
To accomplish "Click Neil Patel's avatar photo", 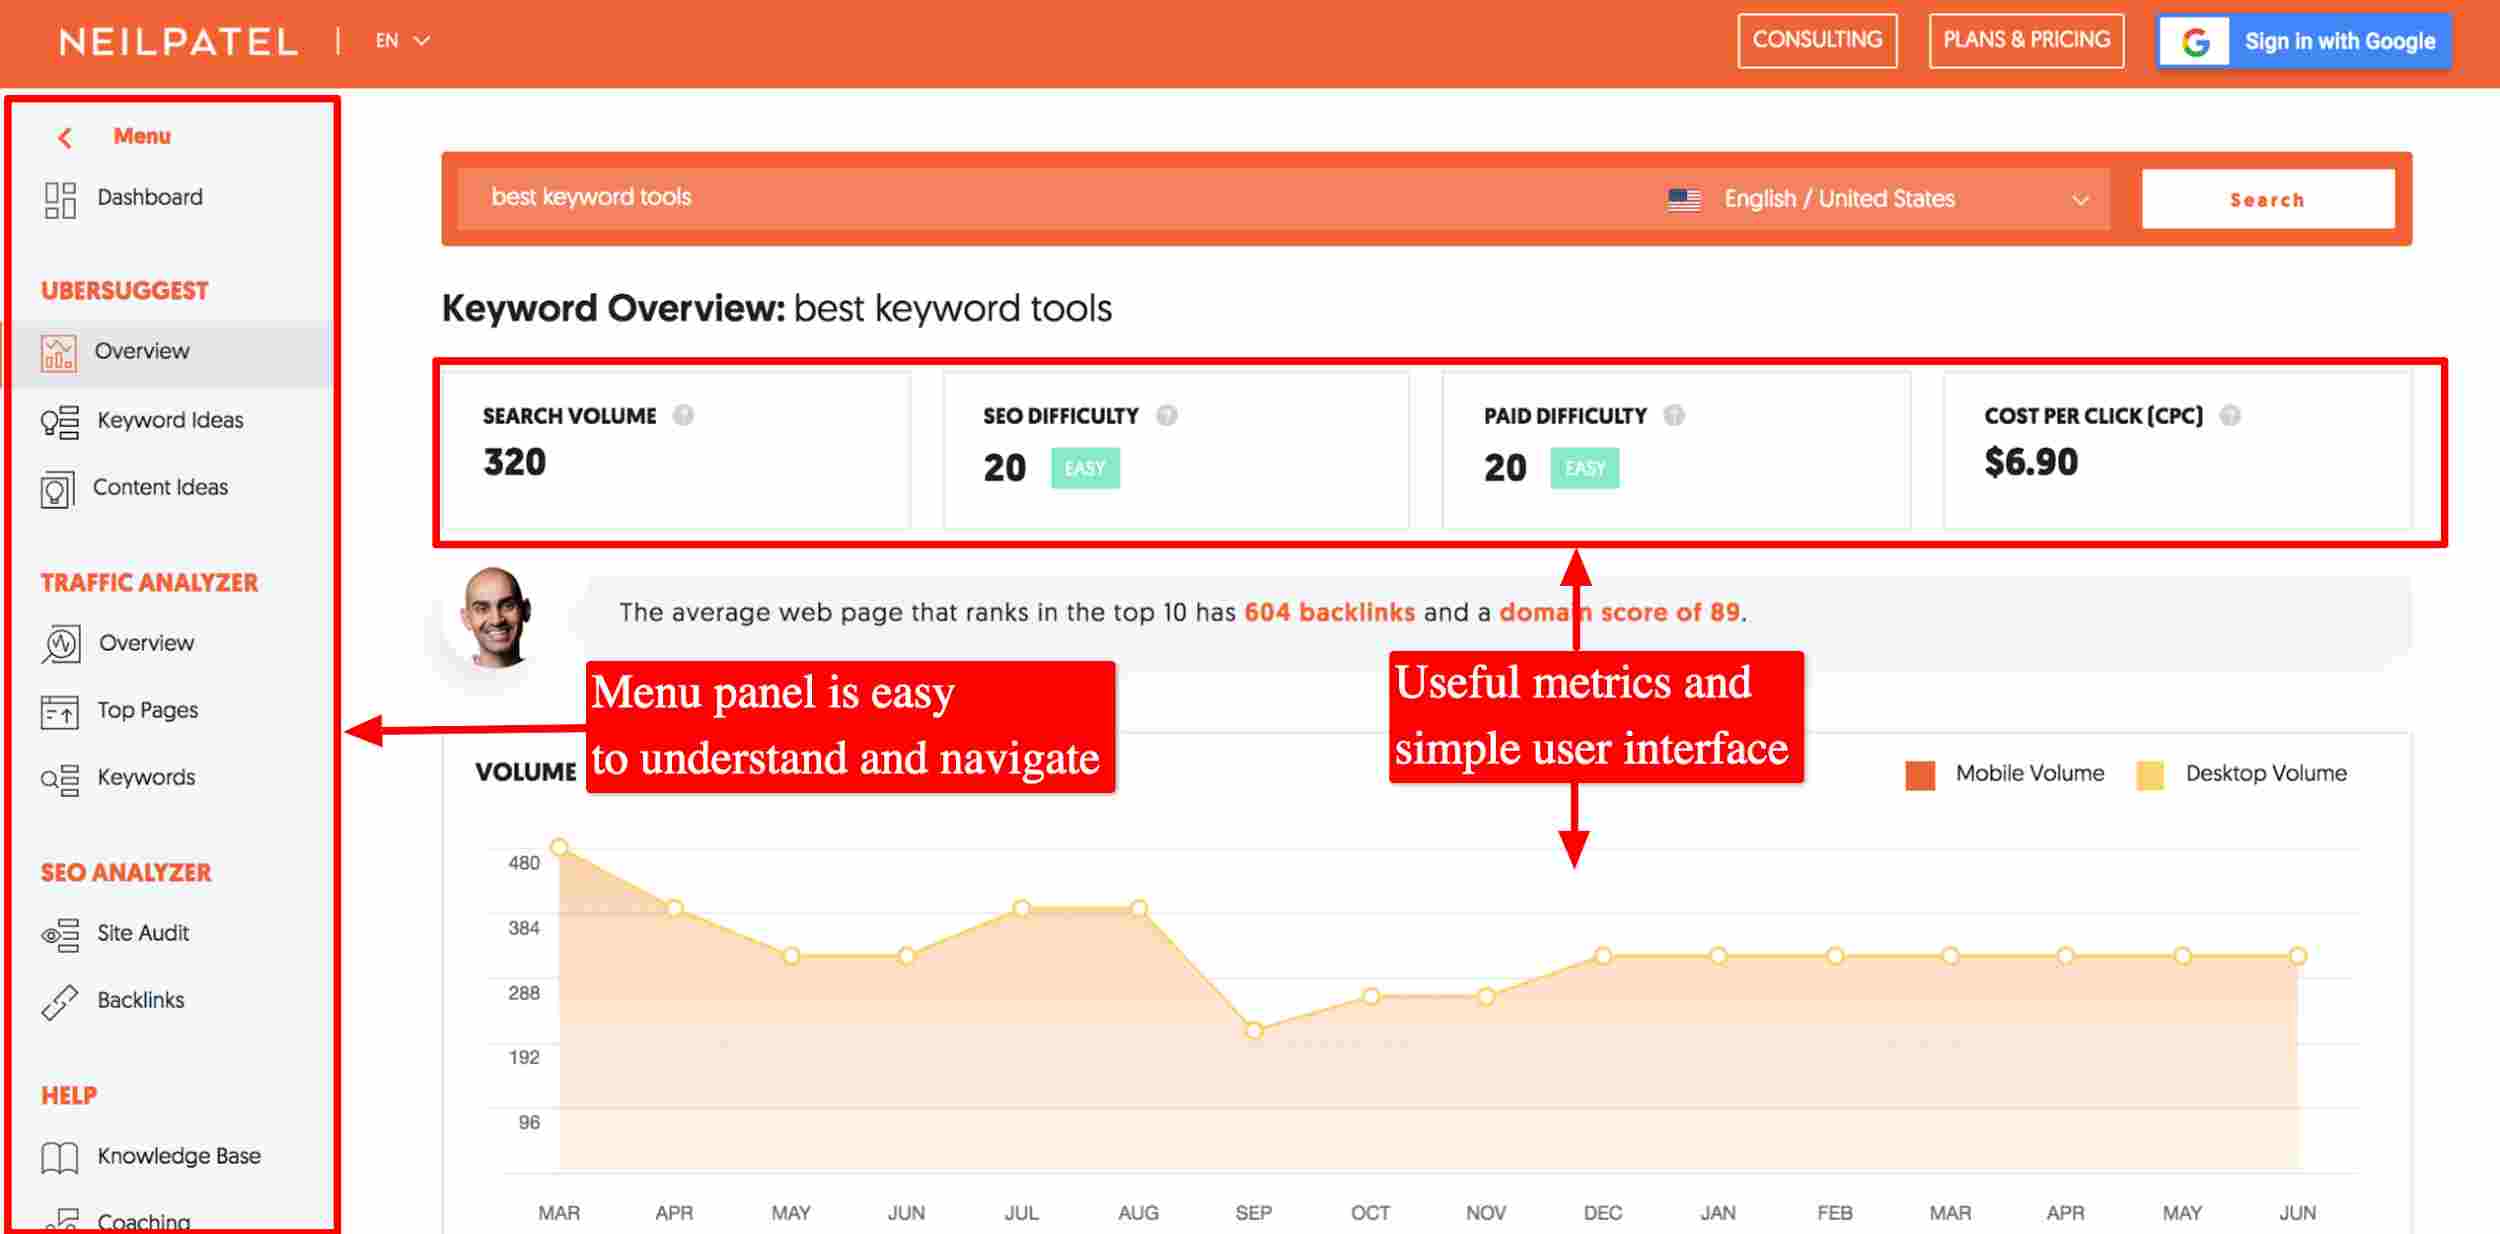I will (x=495, y=618).
